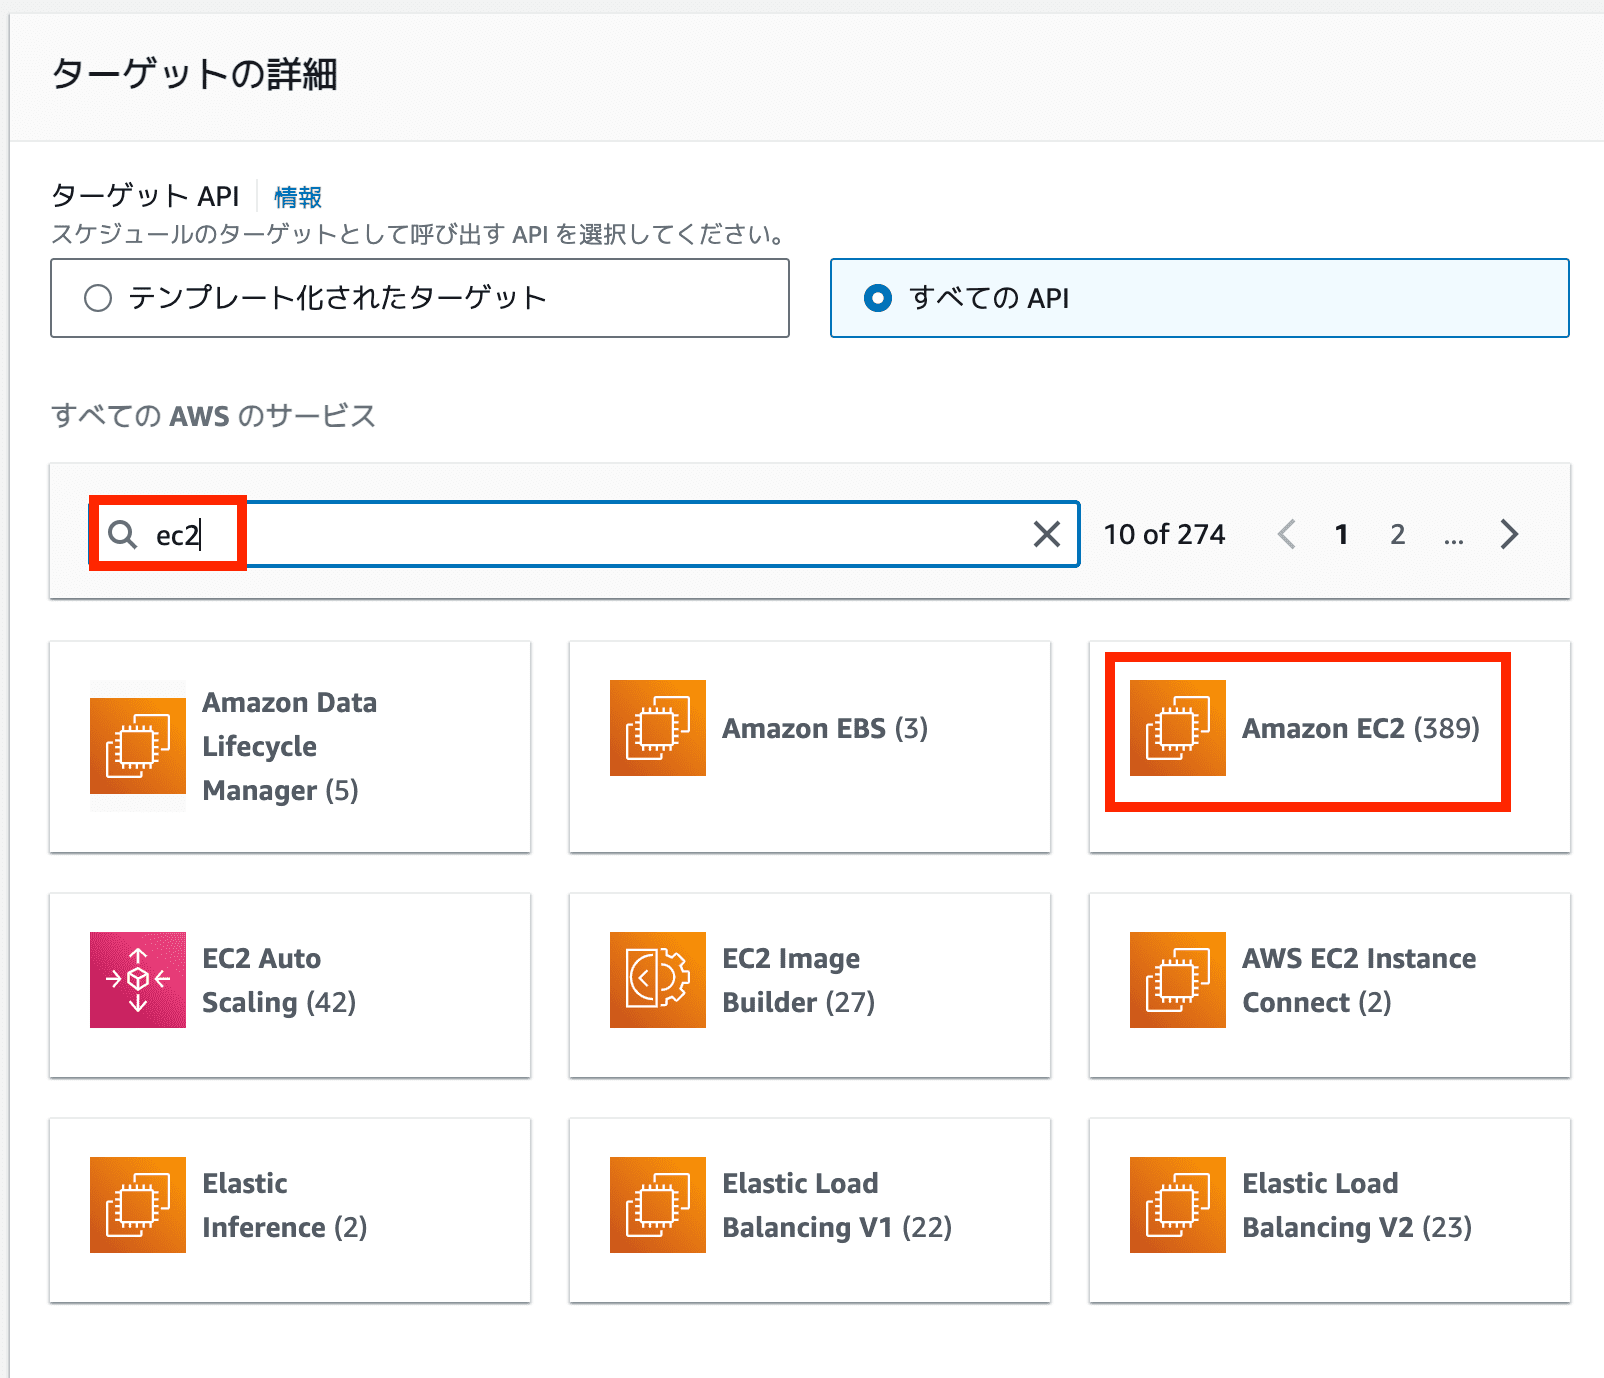Open results page 2
The image size is (1604, 1378).
coord(1398,534)
